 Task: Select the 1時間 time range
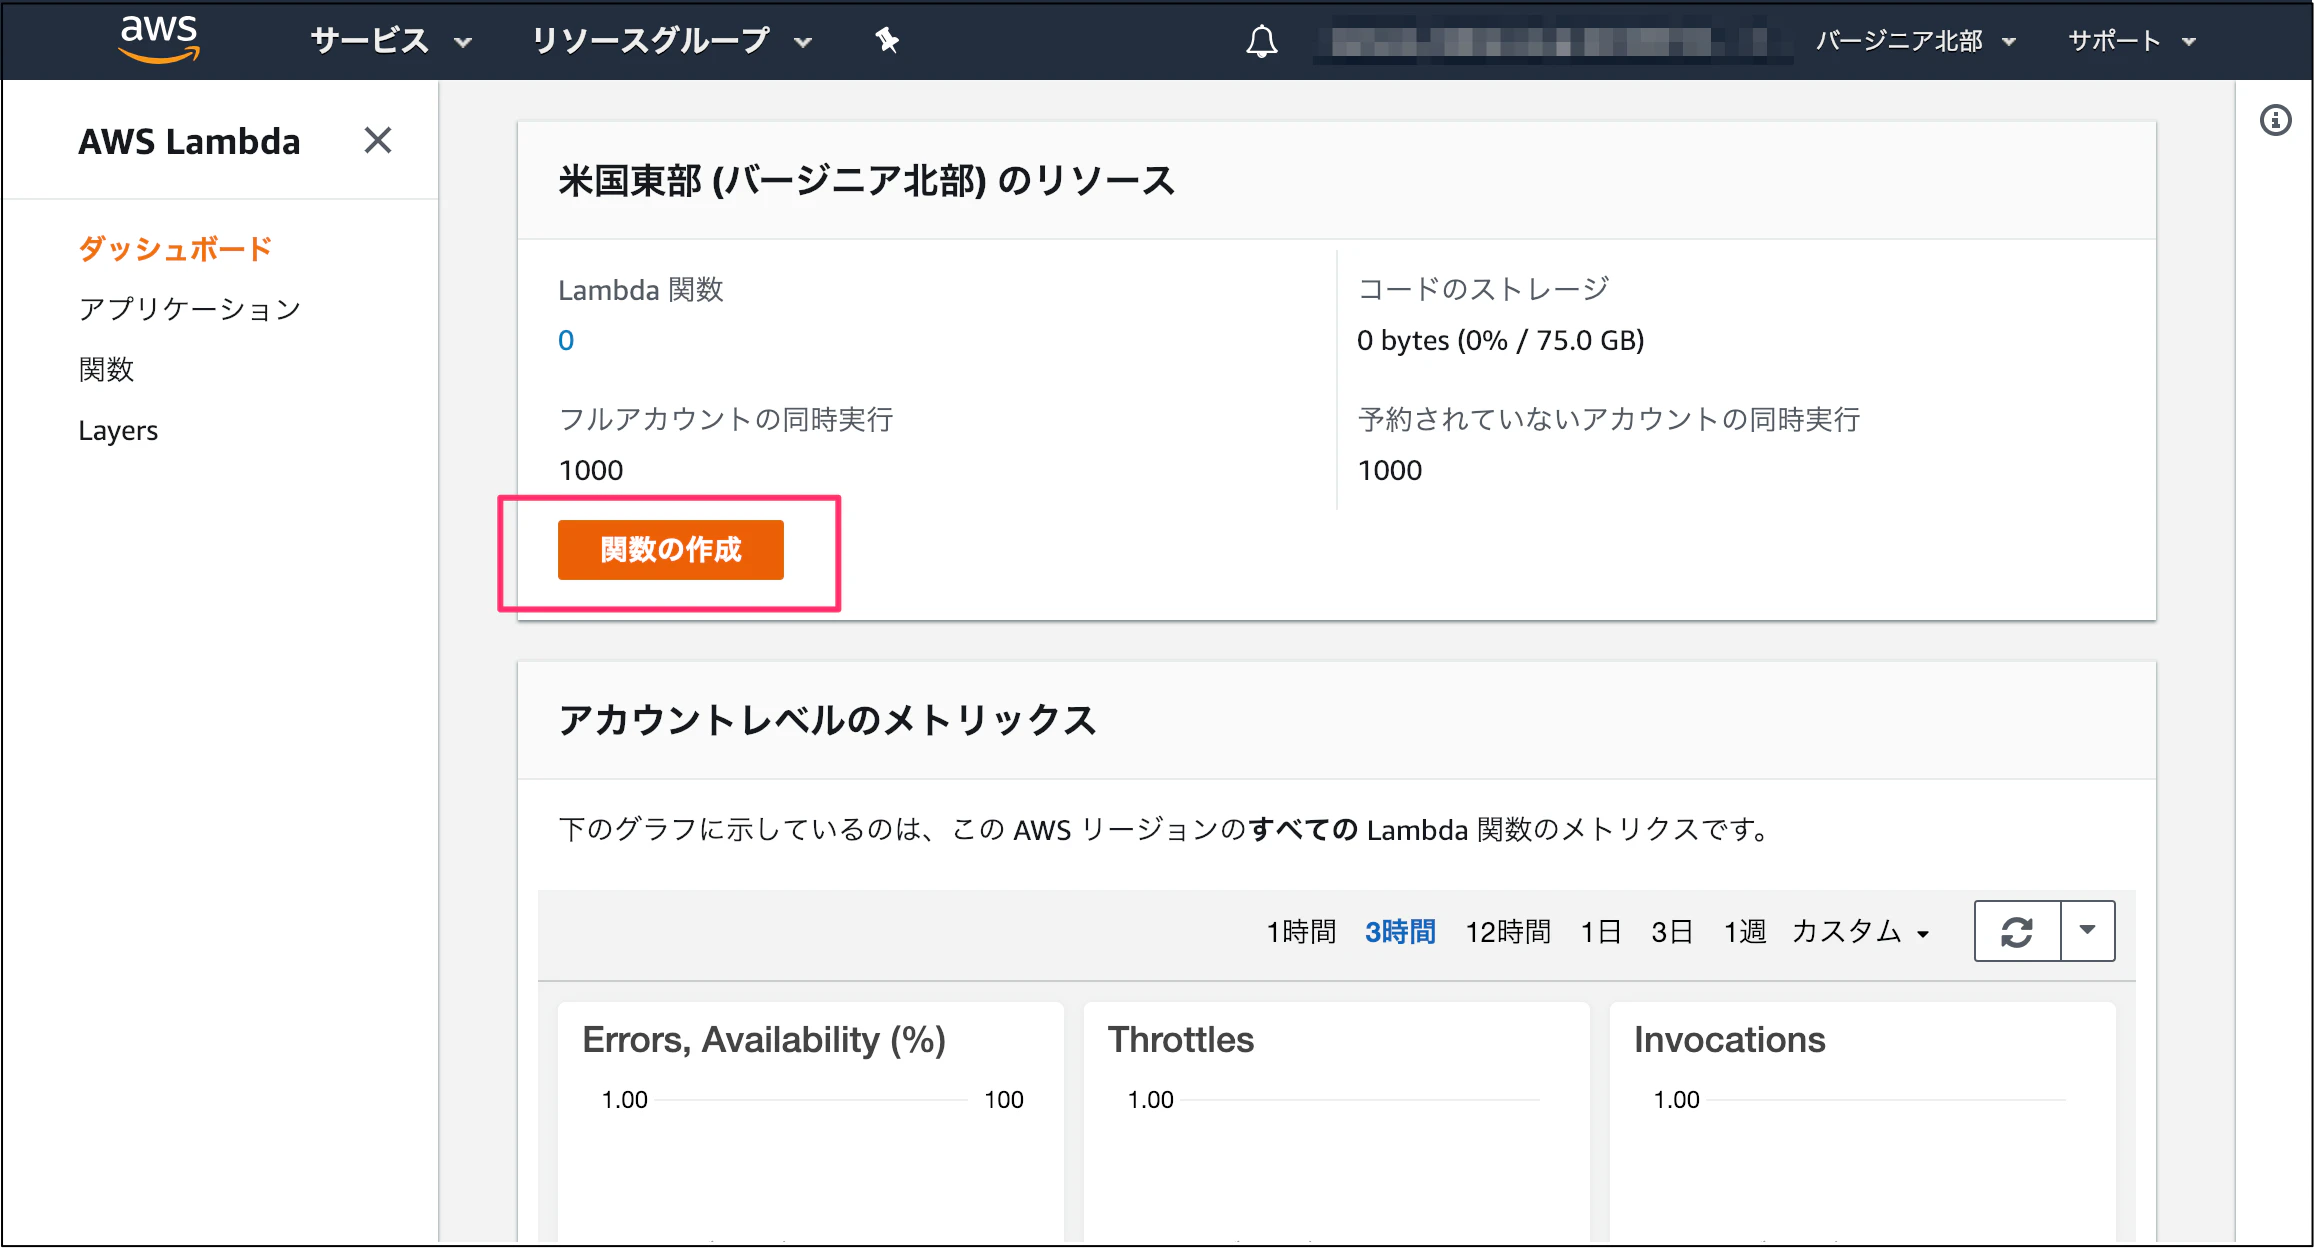point(1301,932)
